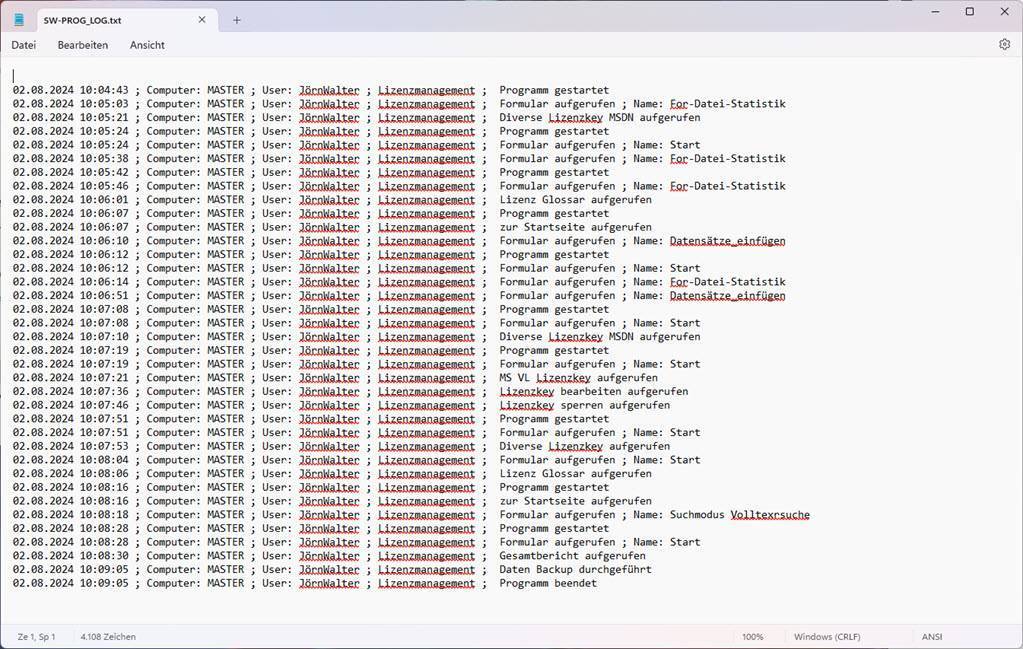Click 'Daten Backup durchgeführt' log entry
Viewport: 1023px width, 649px height.
click(x=575, y=570)
